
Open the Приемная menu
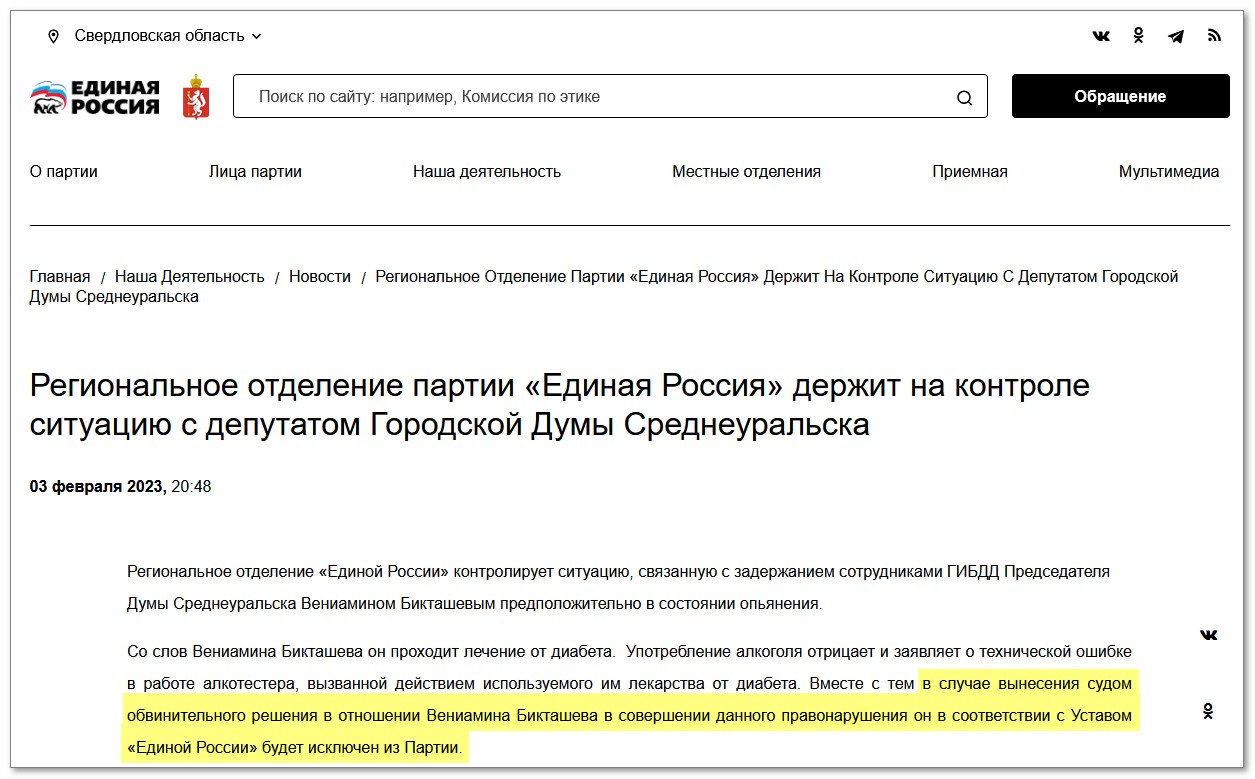click(970, 171)
